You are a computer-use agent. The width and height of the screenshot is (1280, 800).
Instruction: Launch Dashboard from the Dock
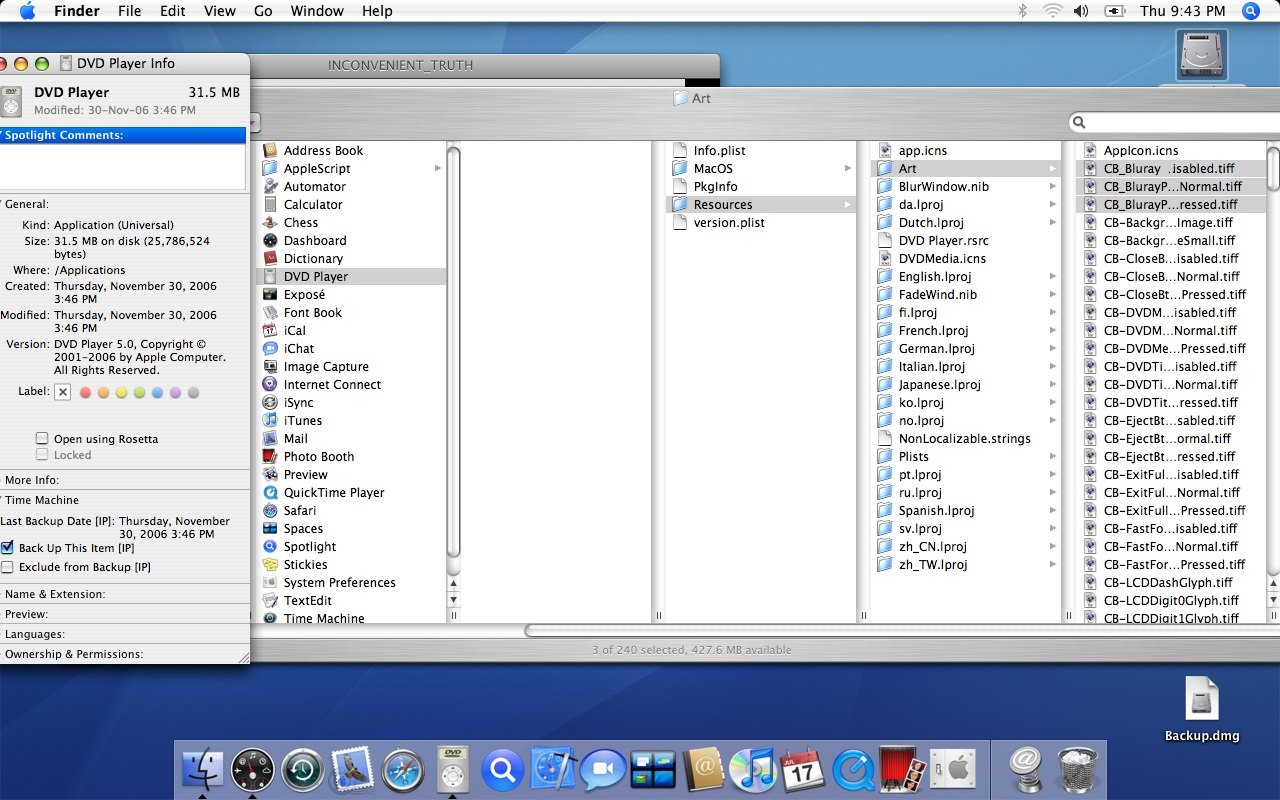tap(252, 769)
